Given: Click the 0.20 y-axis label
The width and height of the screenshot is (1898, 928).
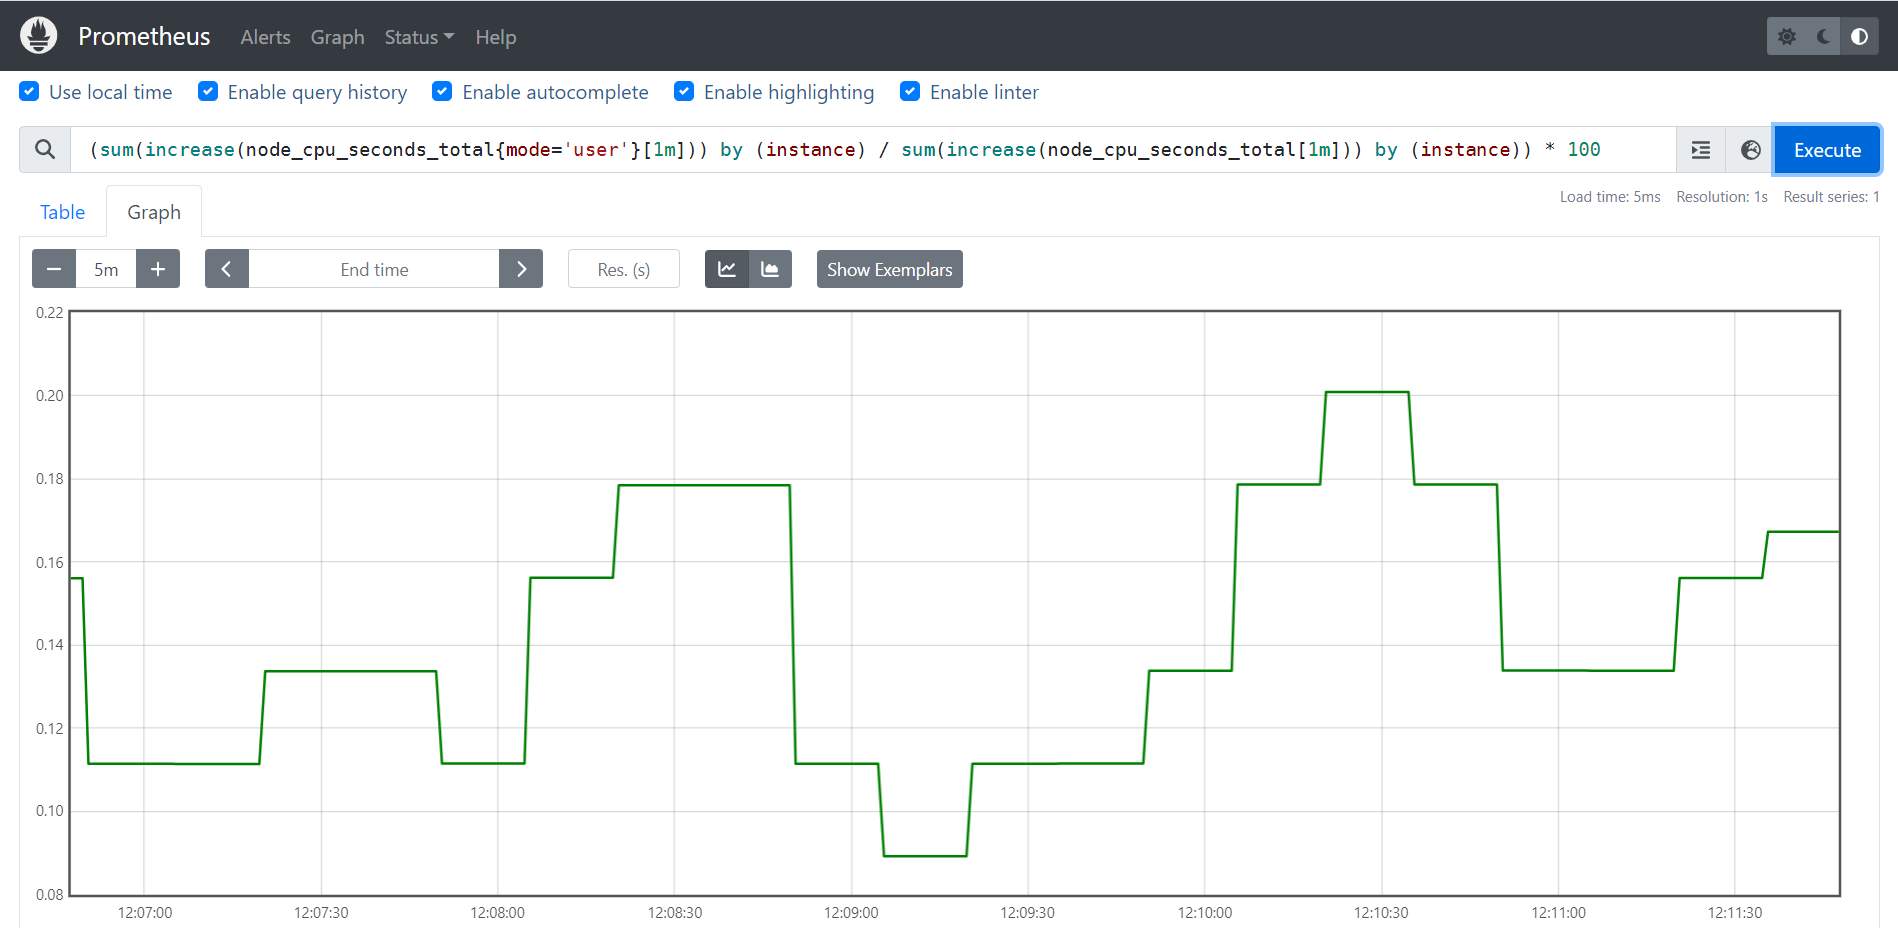Looking at the screenshot, I should click(50, 395).
